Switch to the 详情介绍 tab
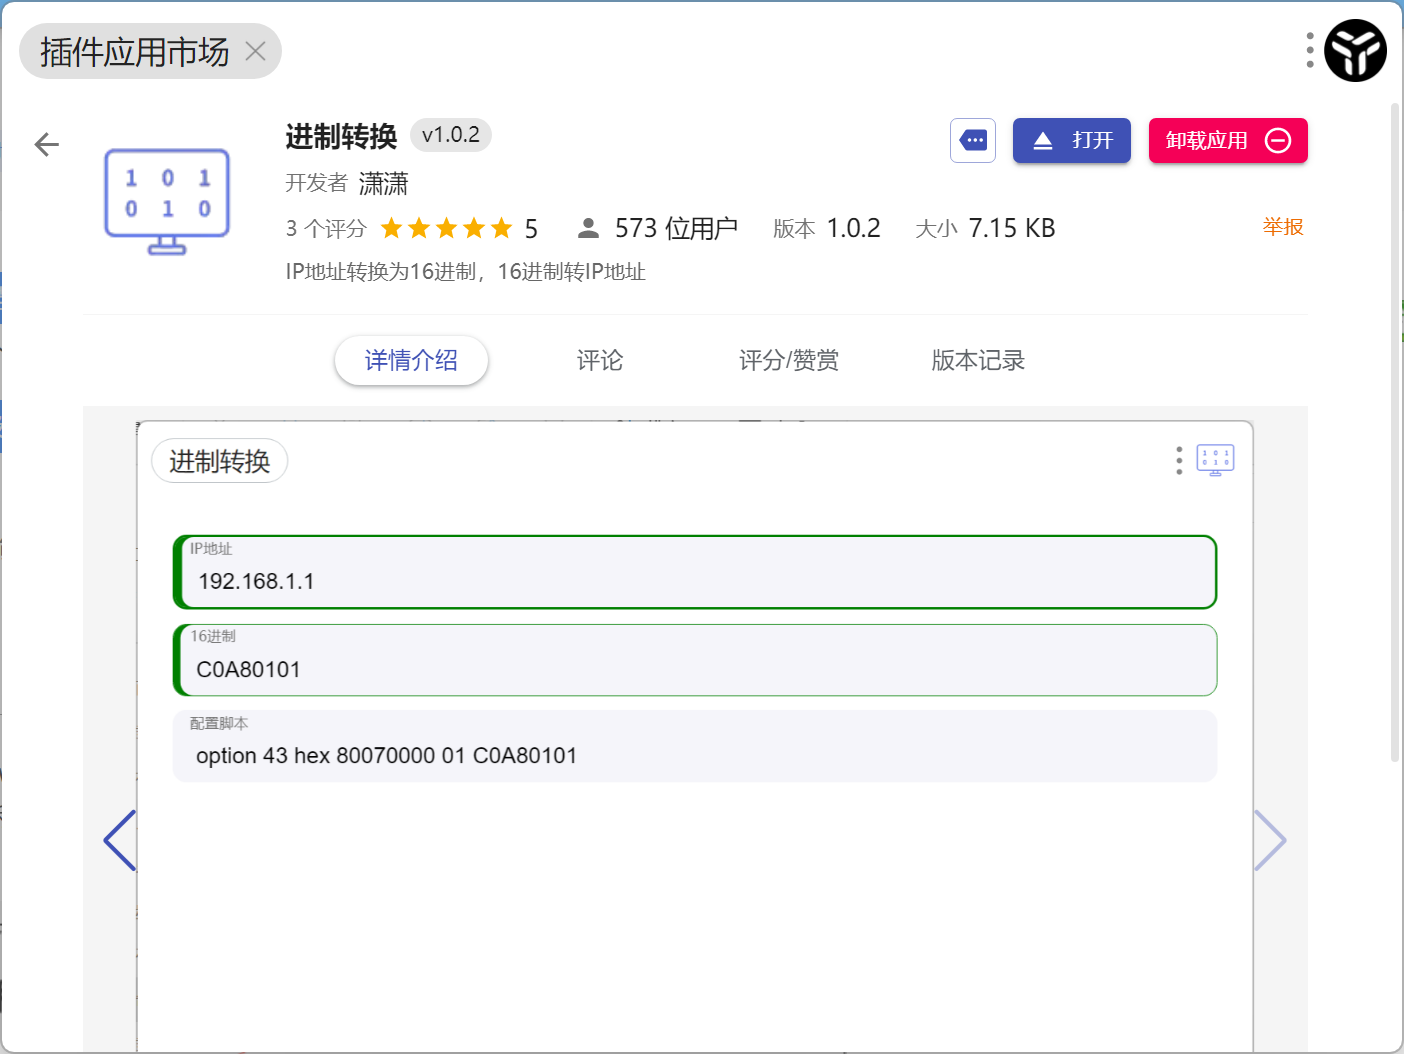Image resolution: width=1404 pixels, height=1054 pixels. 411,360
